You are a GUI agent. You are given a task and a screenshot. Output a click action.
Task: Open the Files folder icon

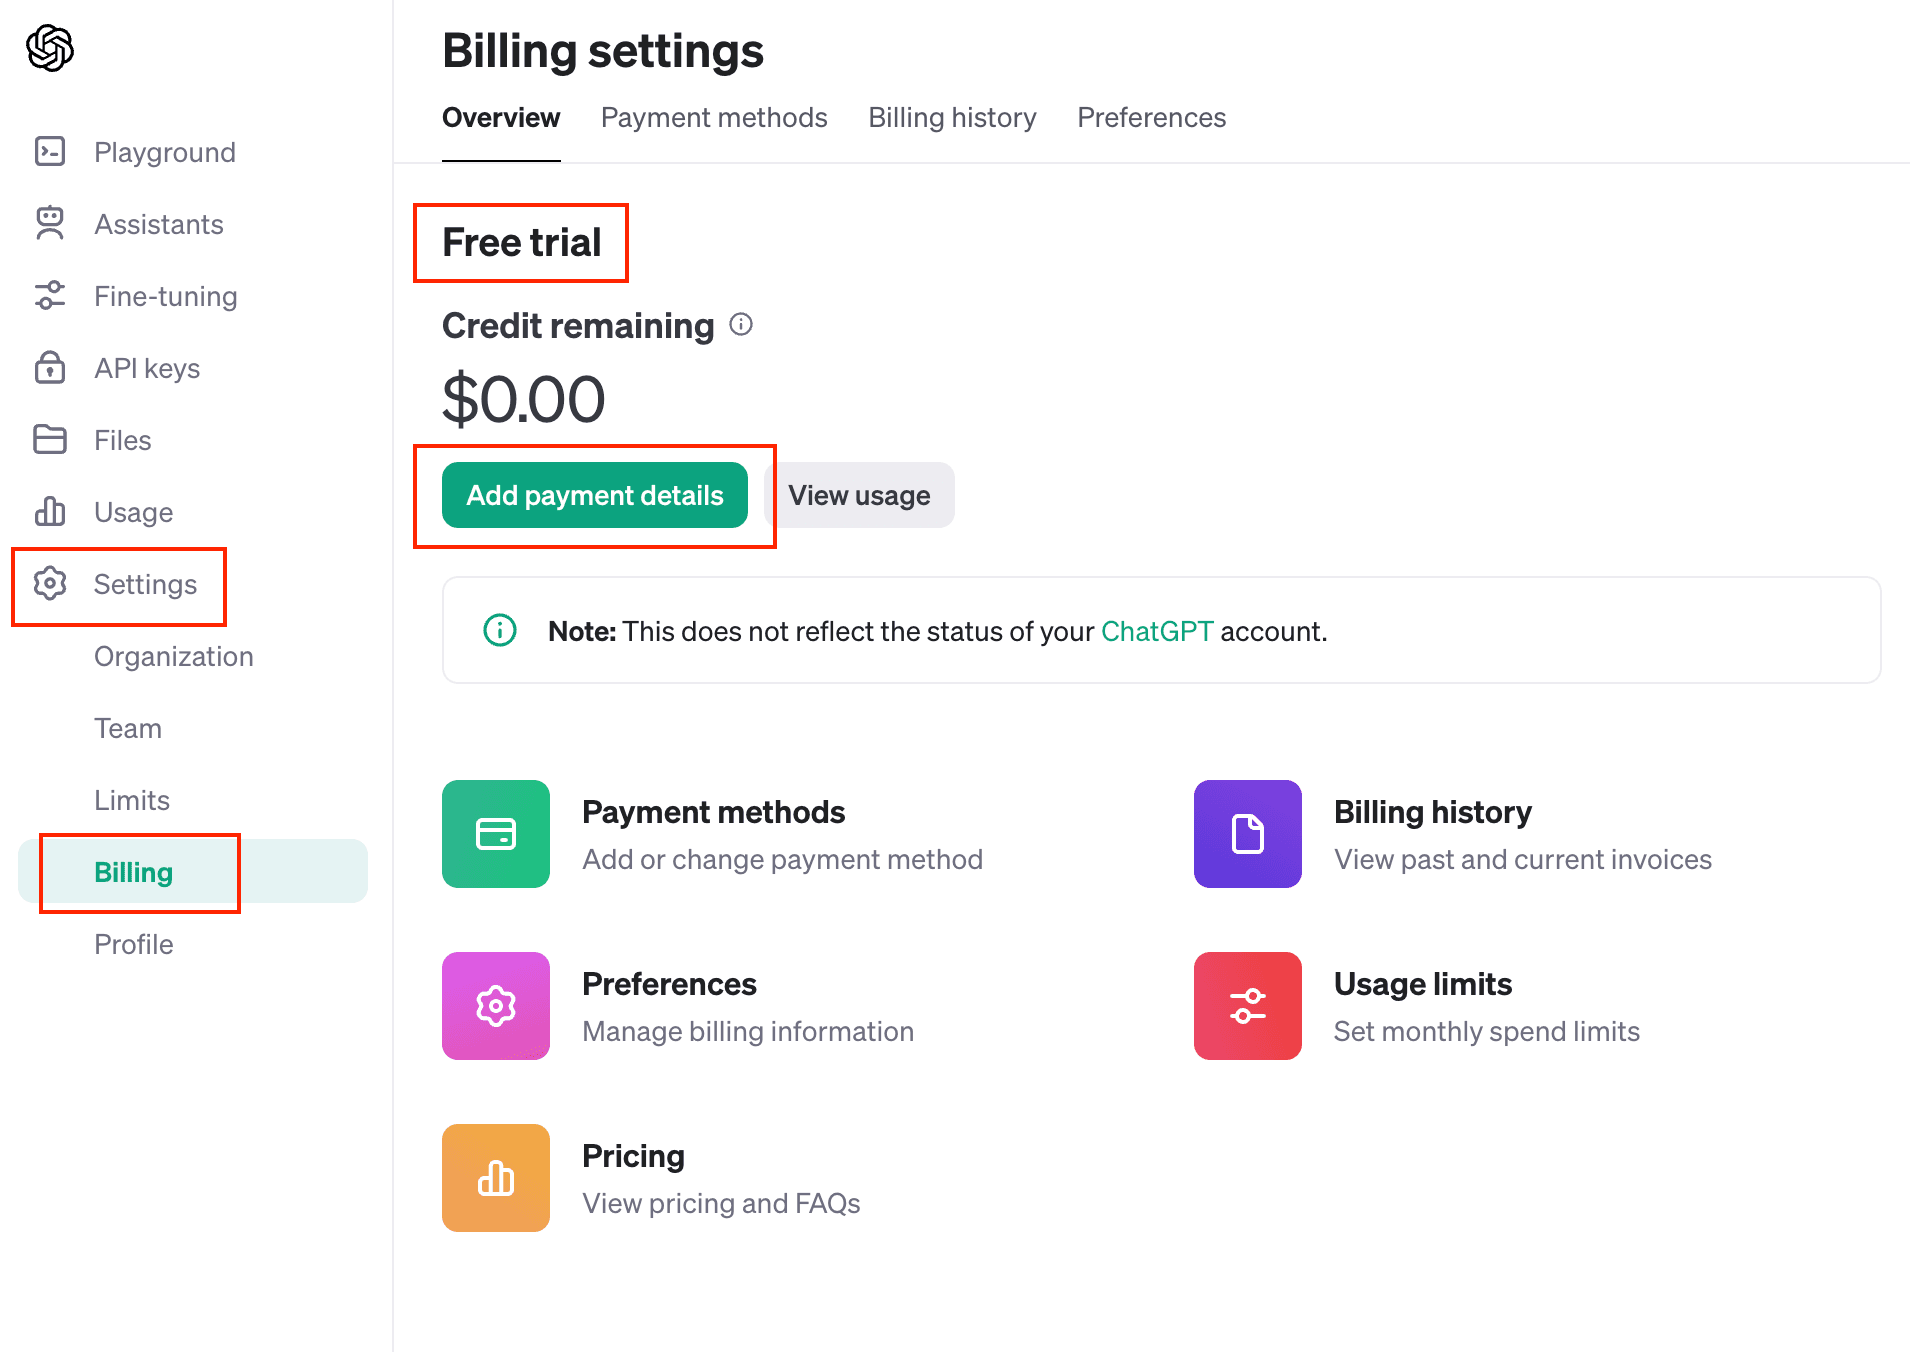tap(50, 439)
